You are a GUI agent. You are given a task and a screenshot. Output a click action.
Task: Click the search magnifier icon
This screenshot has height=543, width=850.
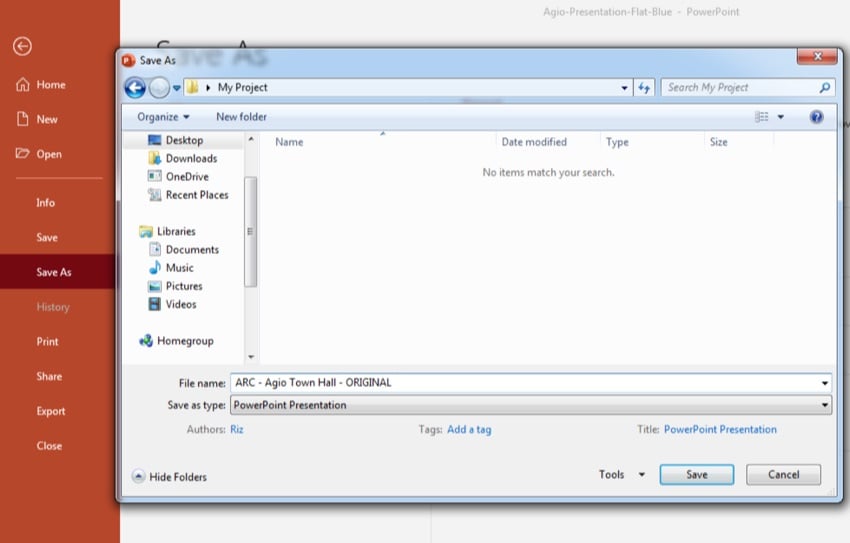coord(824,88)
